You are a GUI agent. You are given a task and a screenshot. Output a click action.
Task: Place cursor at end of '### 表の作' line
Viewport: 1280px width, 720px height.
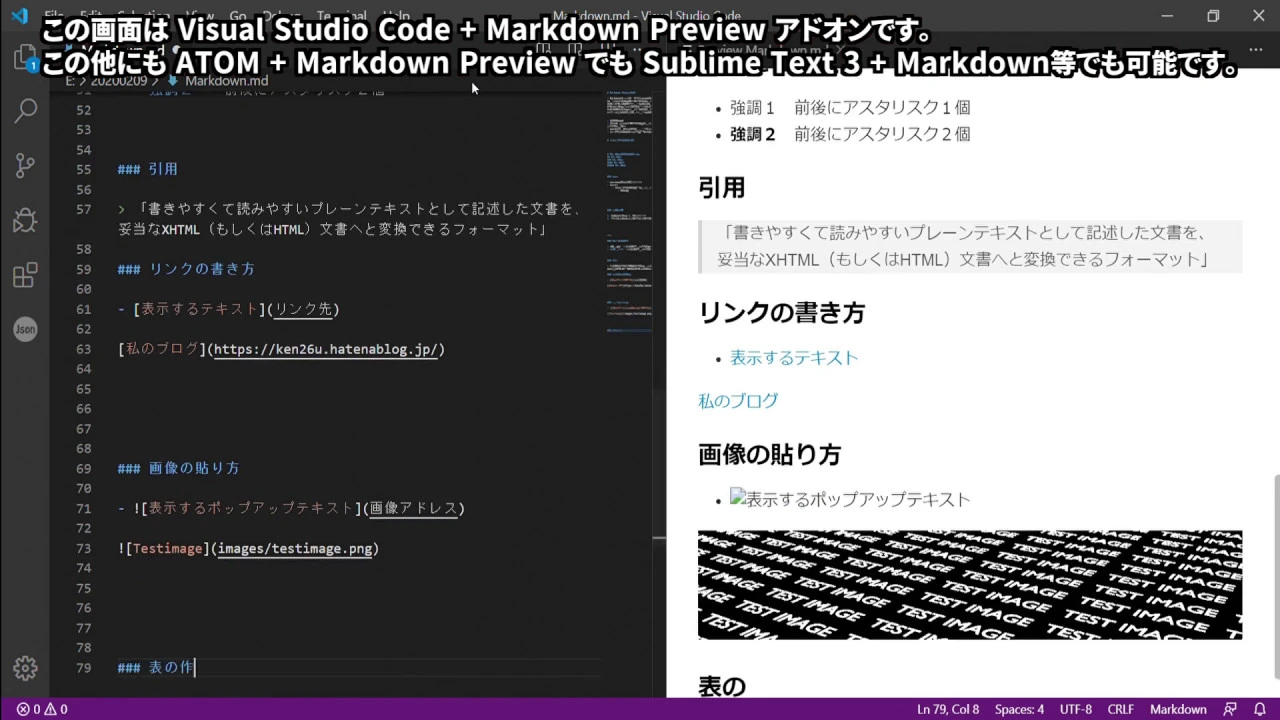coord(196,667)
